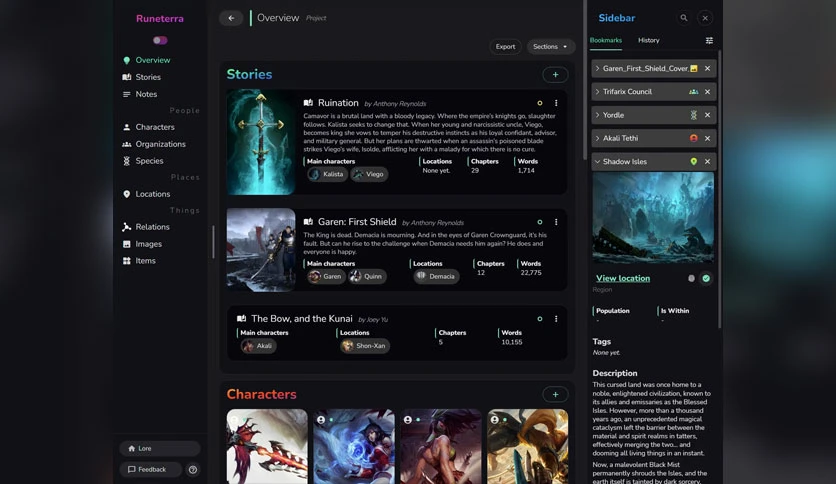Open Notes in the left navigation
The width and height of the screenshot is (836, 484).
[146, 94]
